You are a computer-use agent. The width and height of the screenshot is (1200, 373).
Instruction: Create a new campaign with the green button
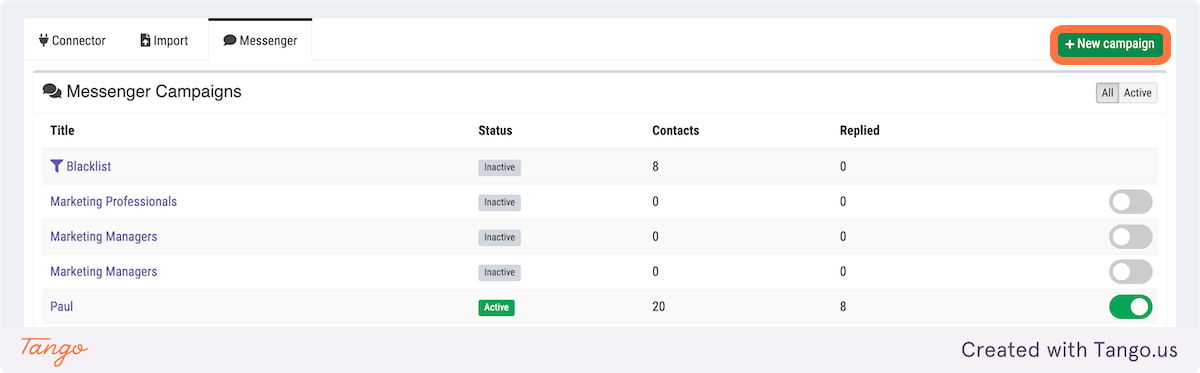(1109, 44)
